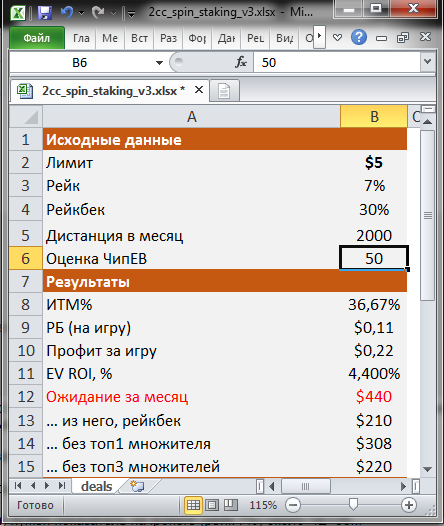Viewport: 444px width, 526px height.
Task: Click into the Name Box showing B6
Action: click(79, 63)
